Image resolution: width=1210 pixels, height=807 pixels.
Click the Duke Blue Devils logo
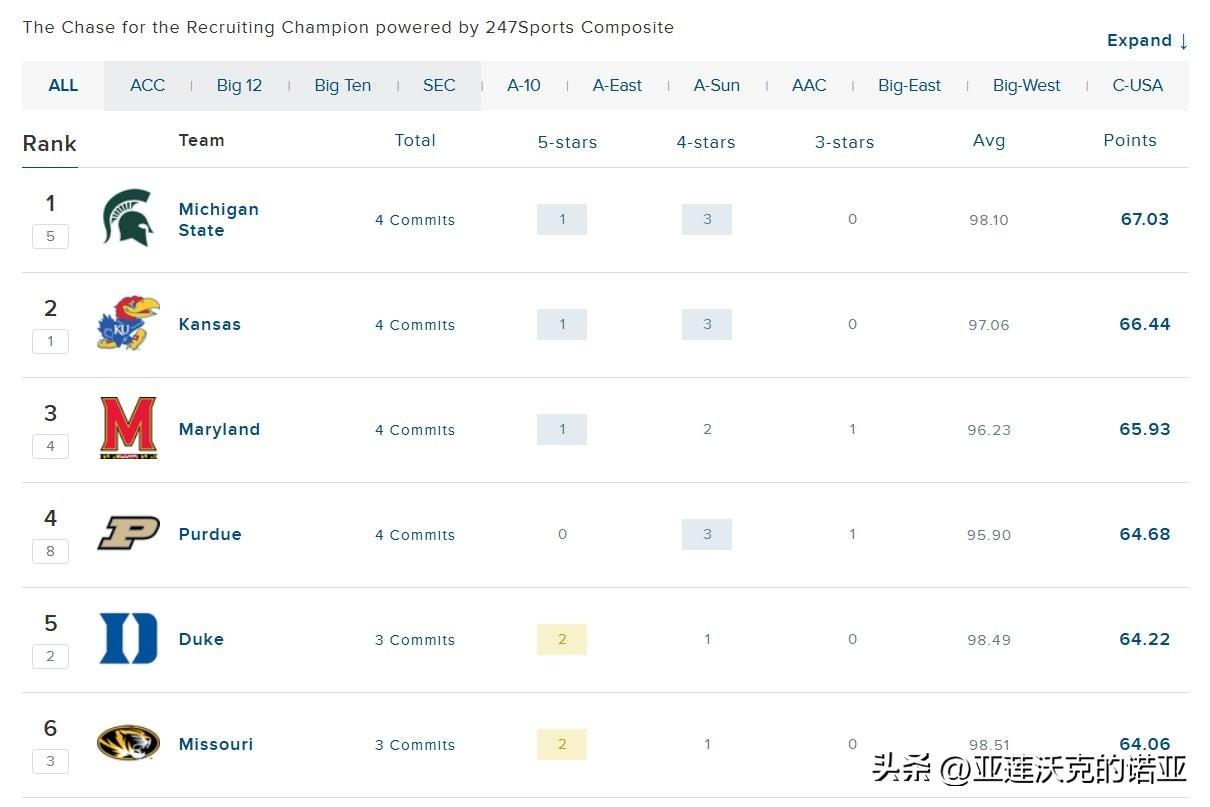coord(128,638)
